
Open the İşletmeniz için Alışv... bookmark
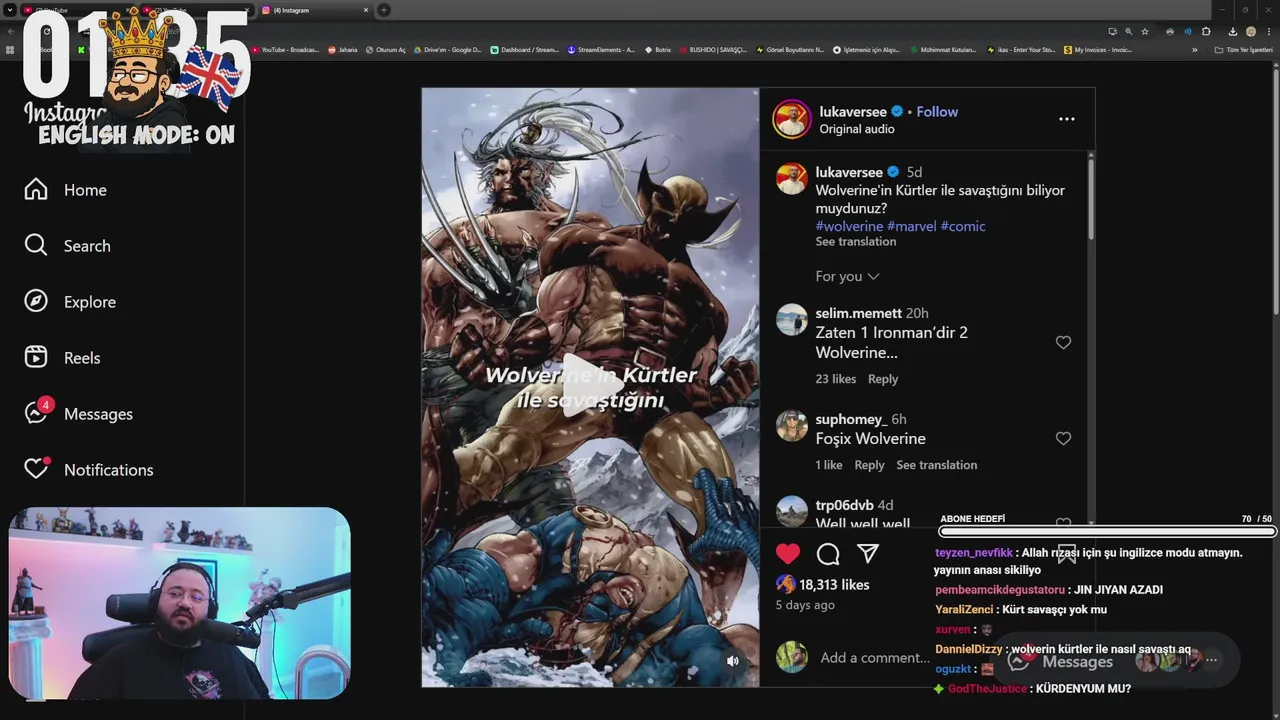coord(866,50)
